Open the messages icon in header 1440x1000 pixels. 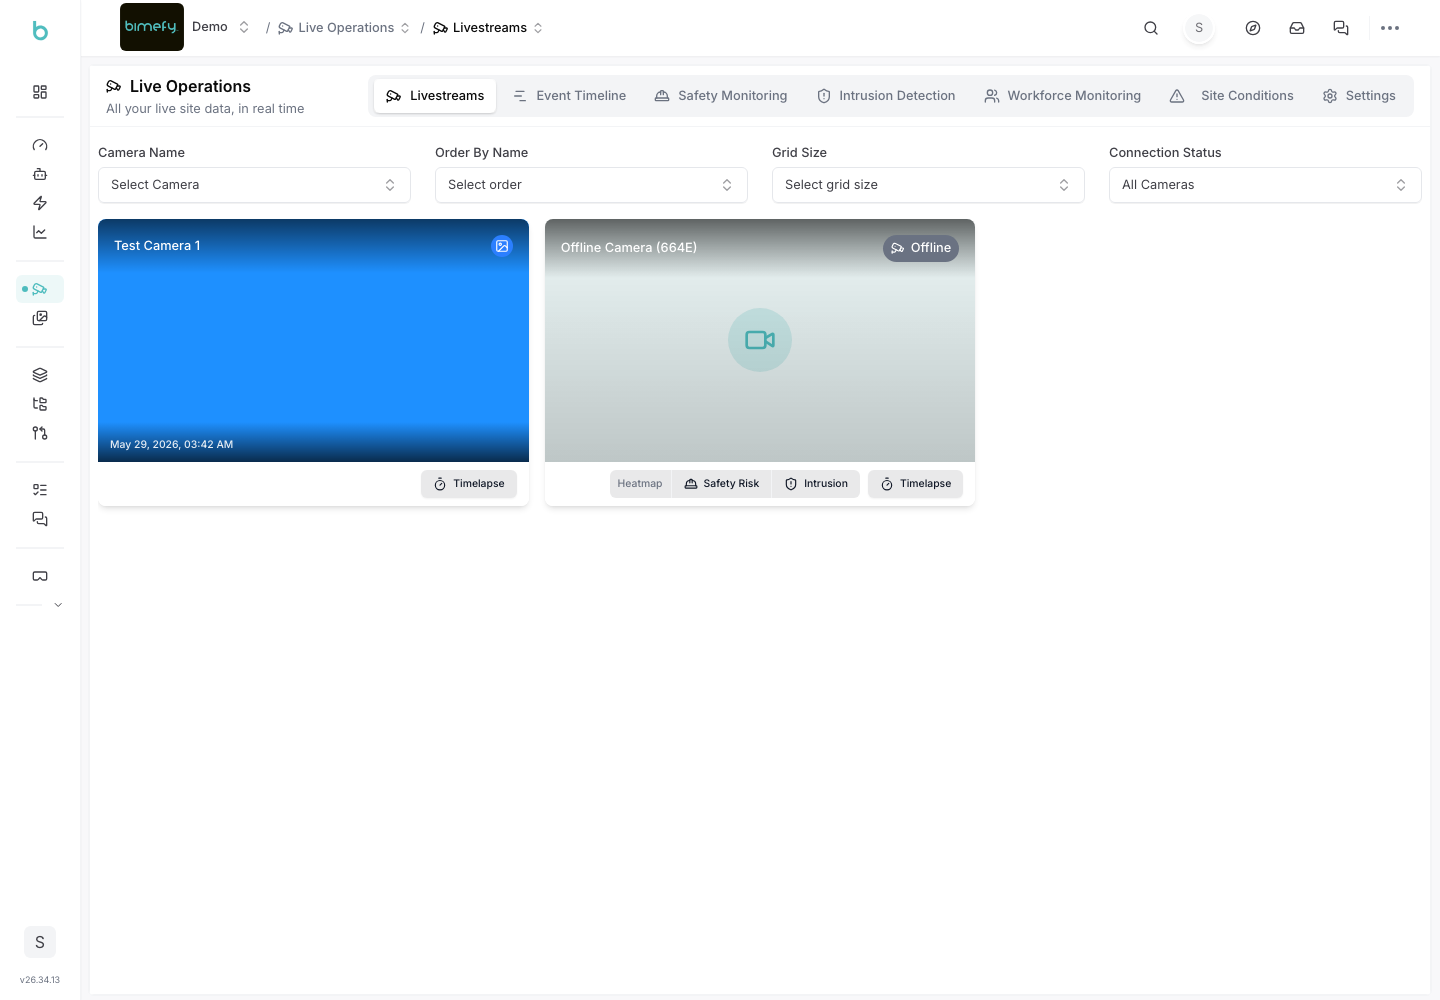point(1341,28)
